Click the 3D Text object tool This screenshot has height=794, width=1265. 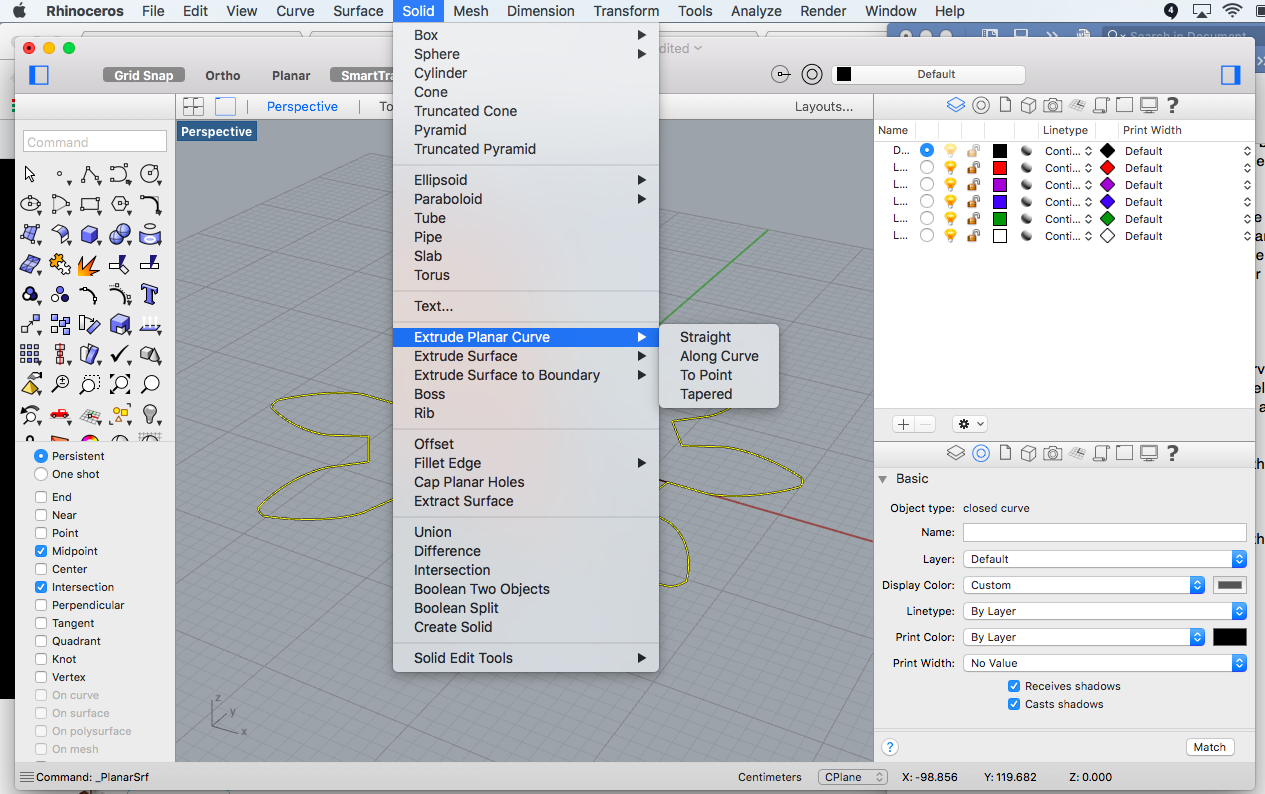tap(151, 294)
